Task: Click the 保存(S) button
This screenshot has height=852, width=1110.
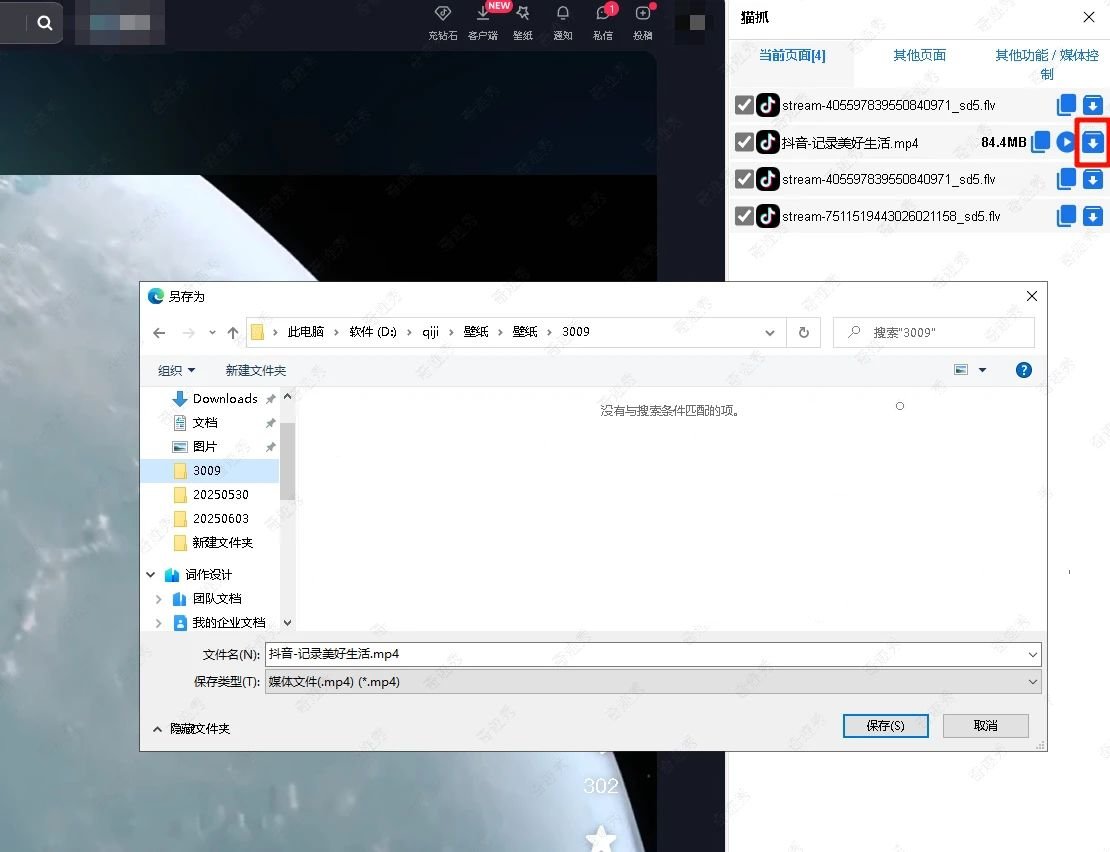Action: point(885,726)
